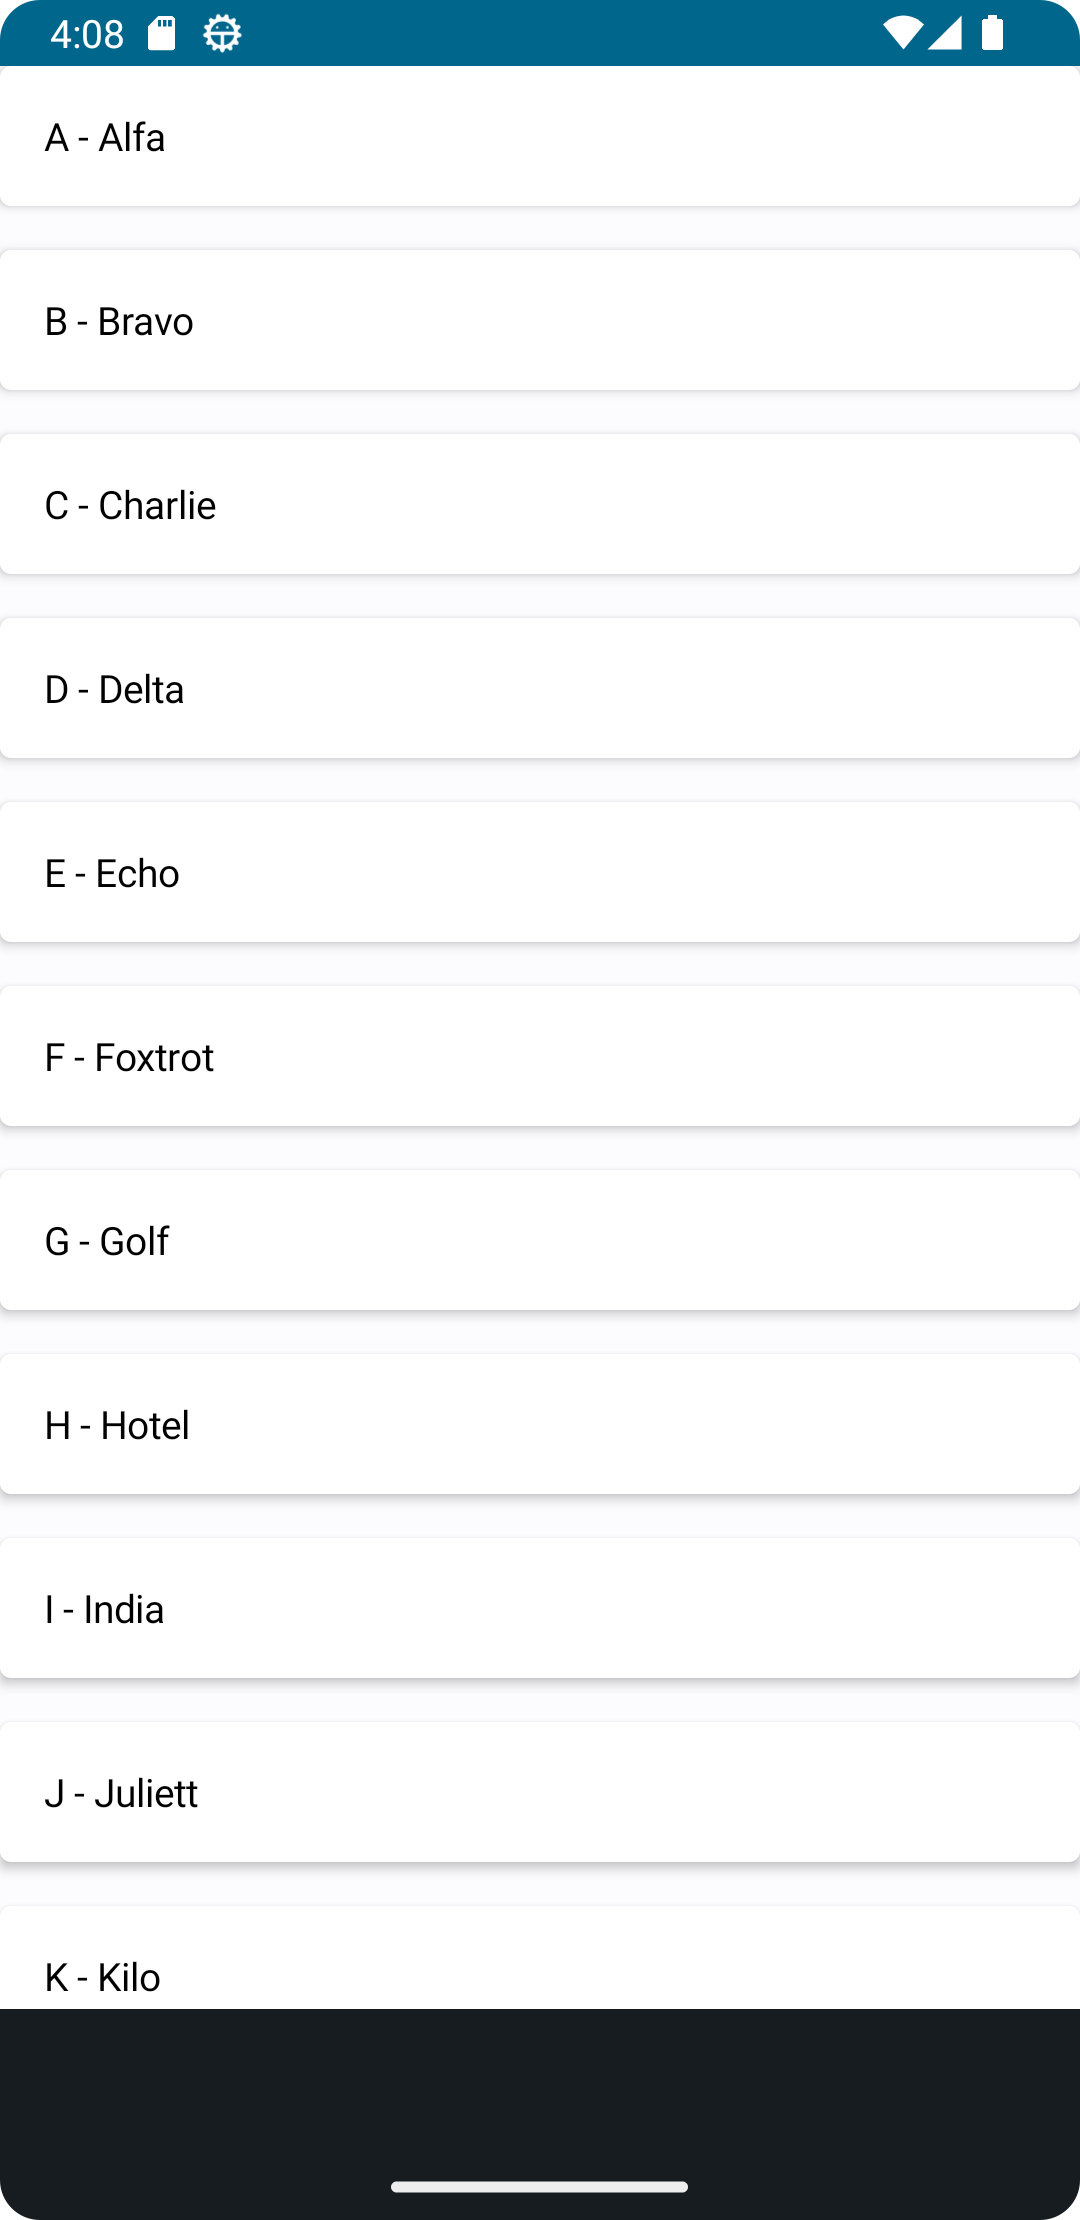Tap the SD card status icon
The image size is (1080, 2220).
click(161, 34)
